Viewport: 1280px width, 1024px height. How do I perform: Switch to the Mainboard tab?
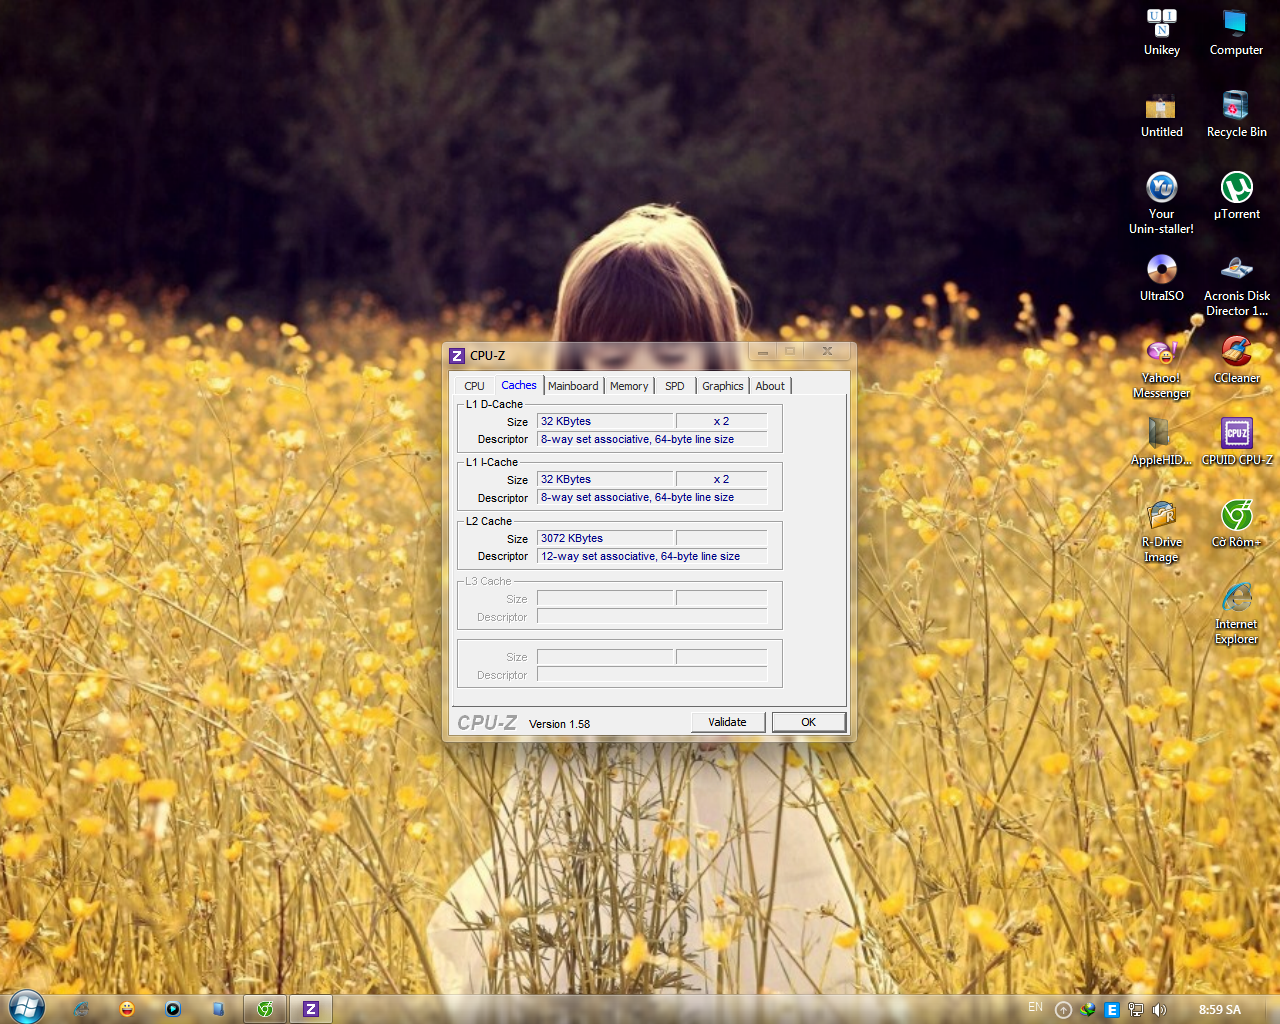click(x=573, y=386)
